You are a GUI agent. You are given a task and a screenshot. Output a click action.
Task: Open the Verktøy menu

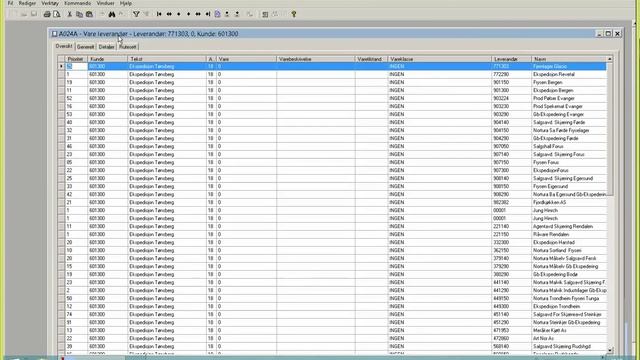click(x=50, y=3)
